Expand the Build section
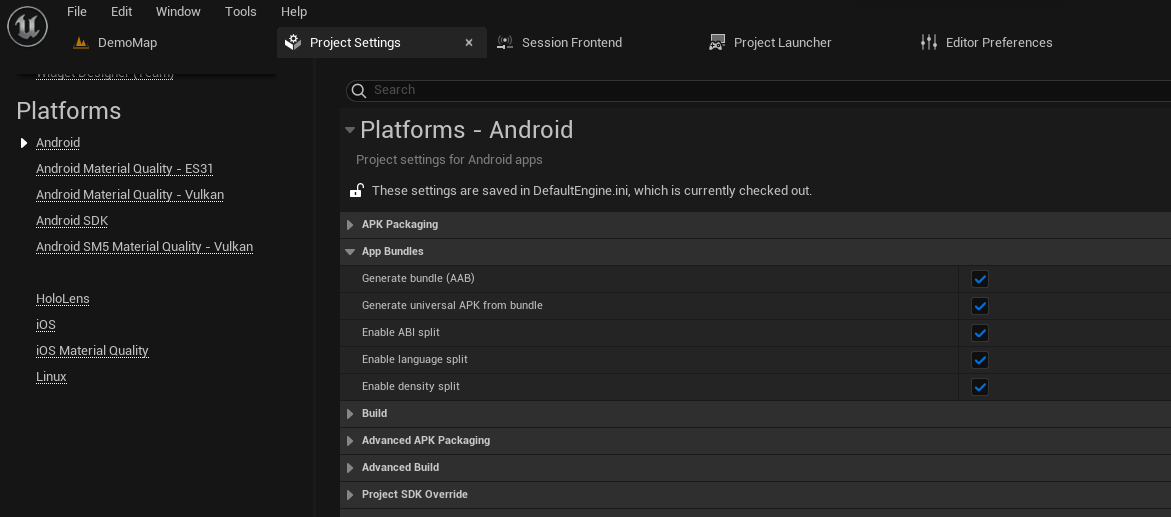 click(350, 414)
